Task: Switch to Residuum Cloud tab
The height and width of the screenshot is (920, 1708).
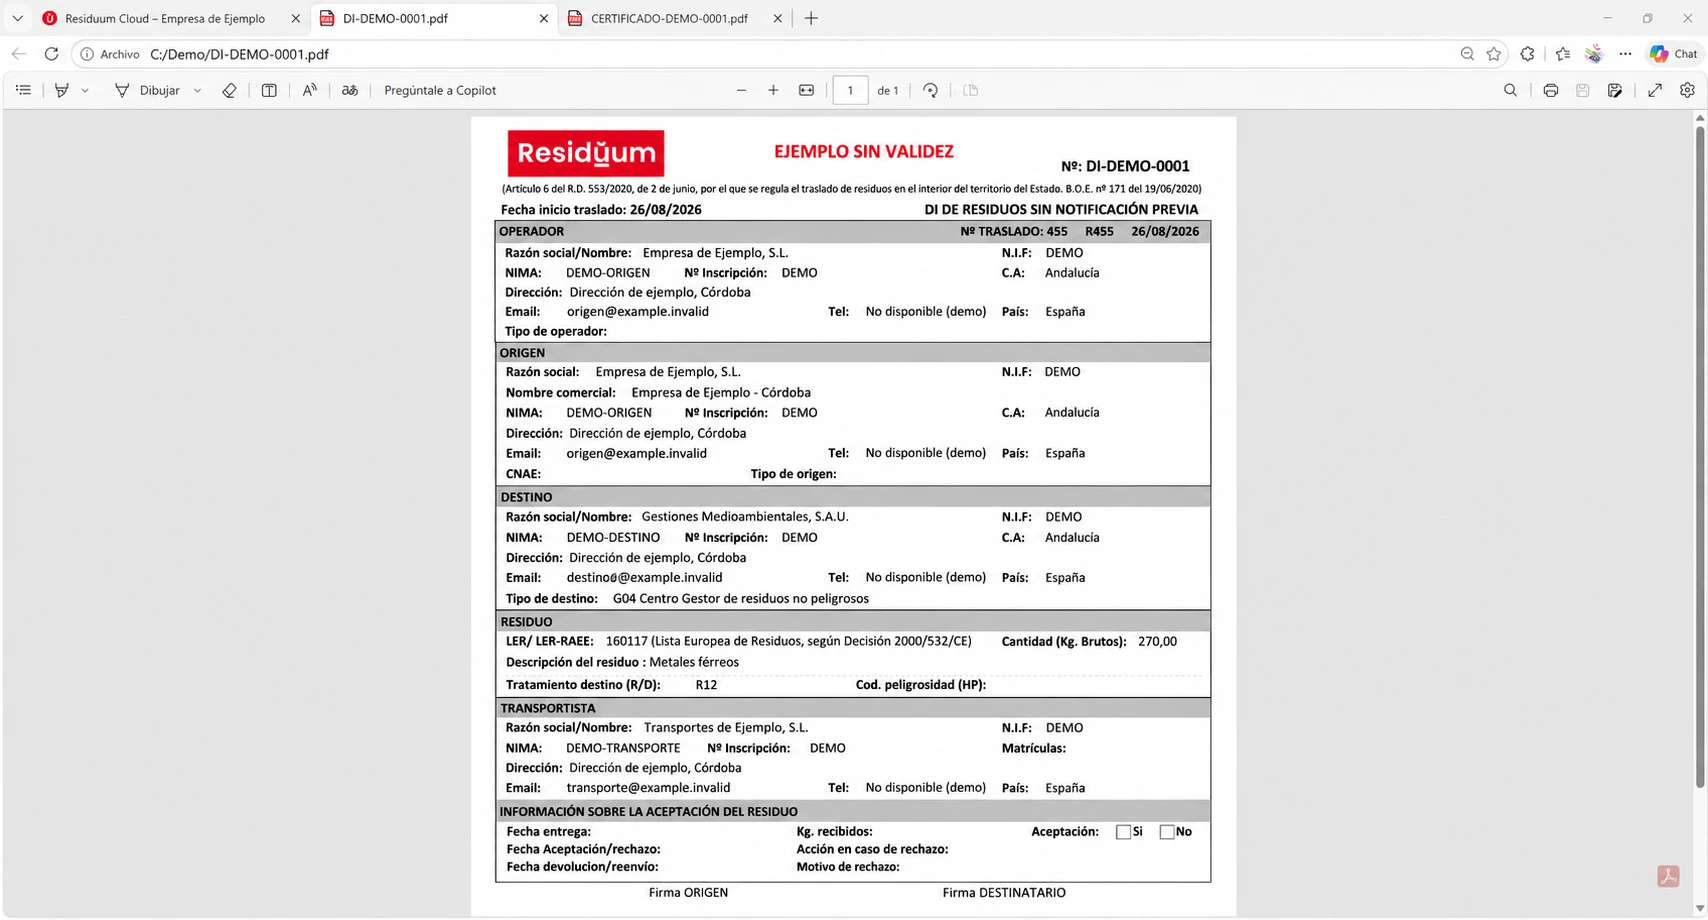Action: point(164,18)
